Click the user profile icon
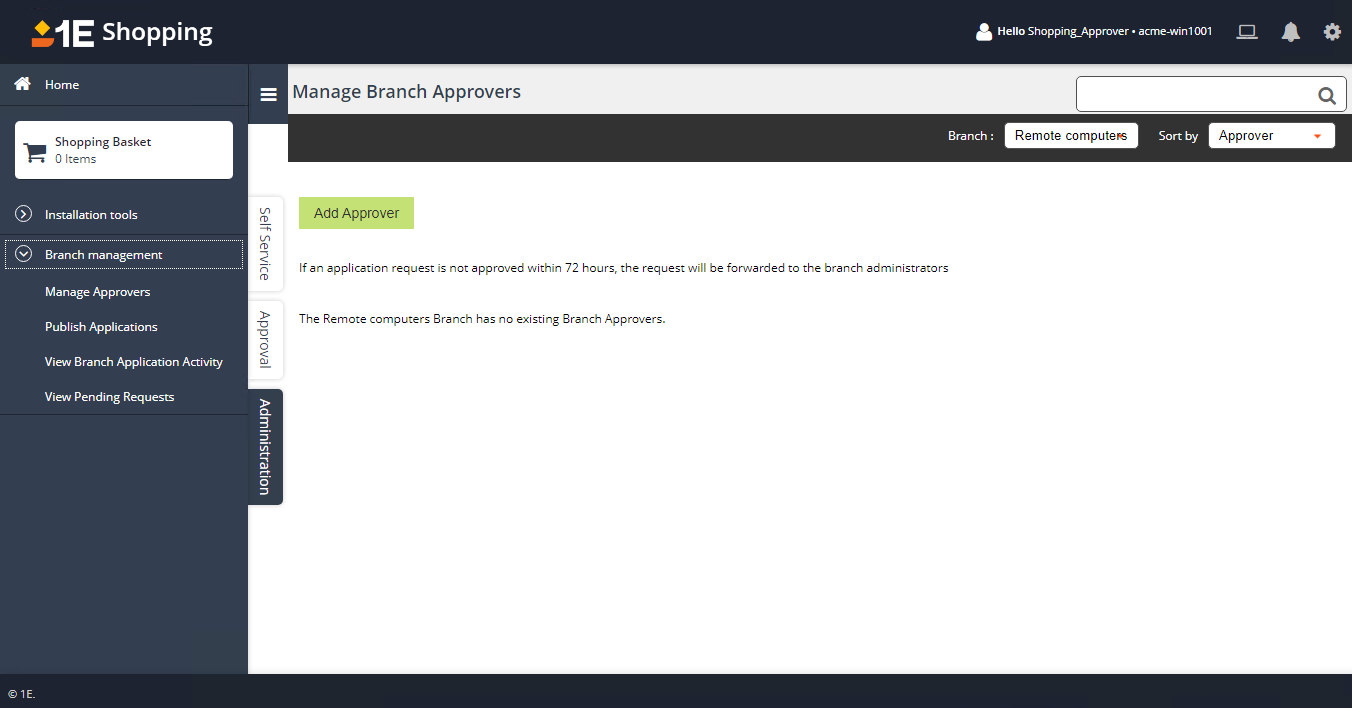 (x=984, y=32)
